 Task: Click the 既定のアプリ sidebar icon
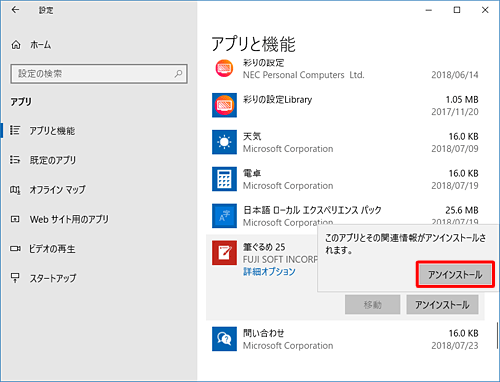pyautogui.click(x=15, y=160)
